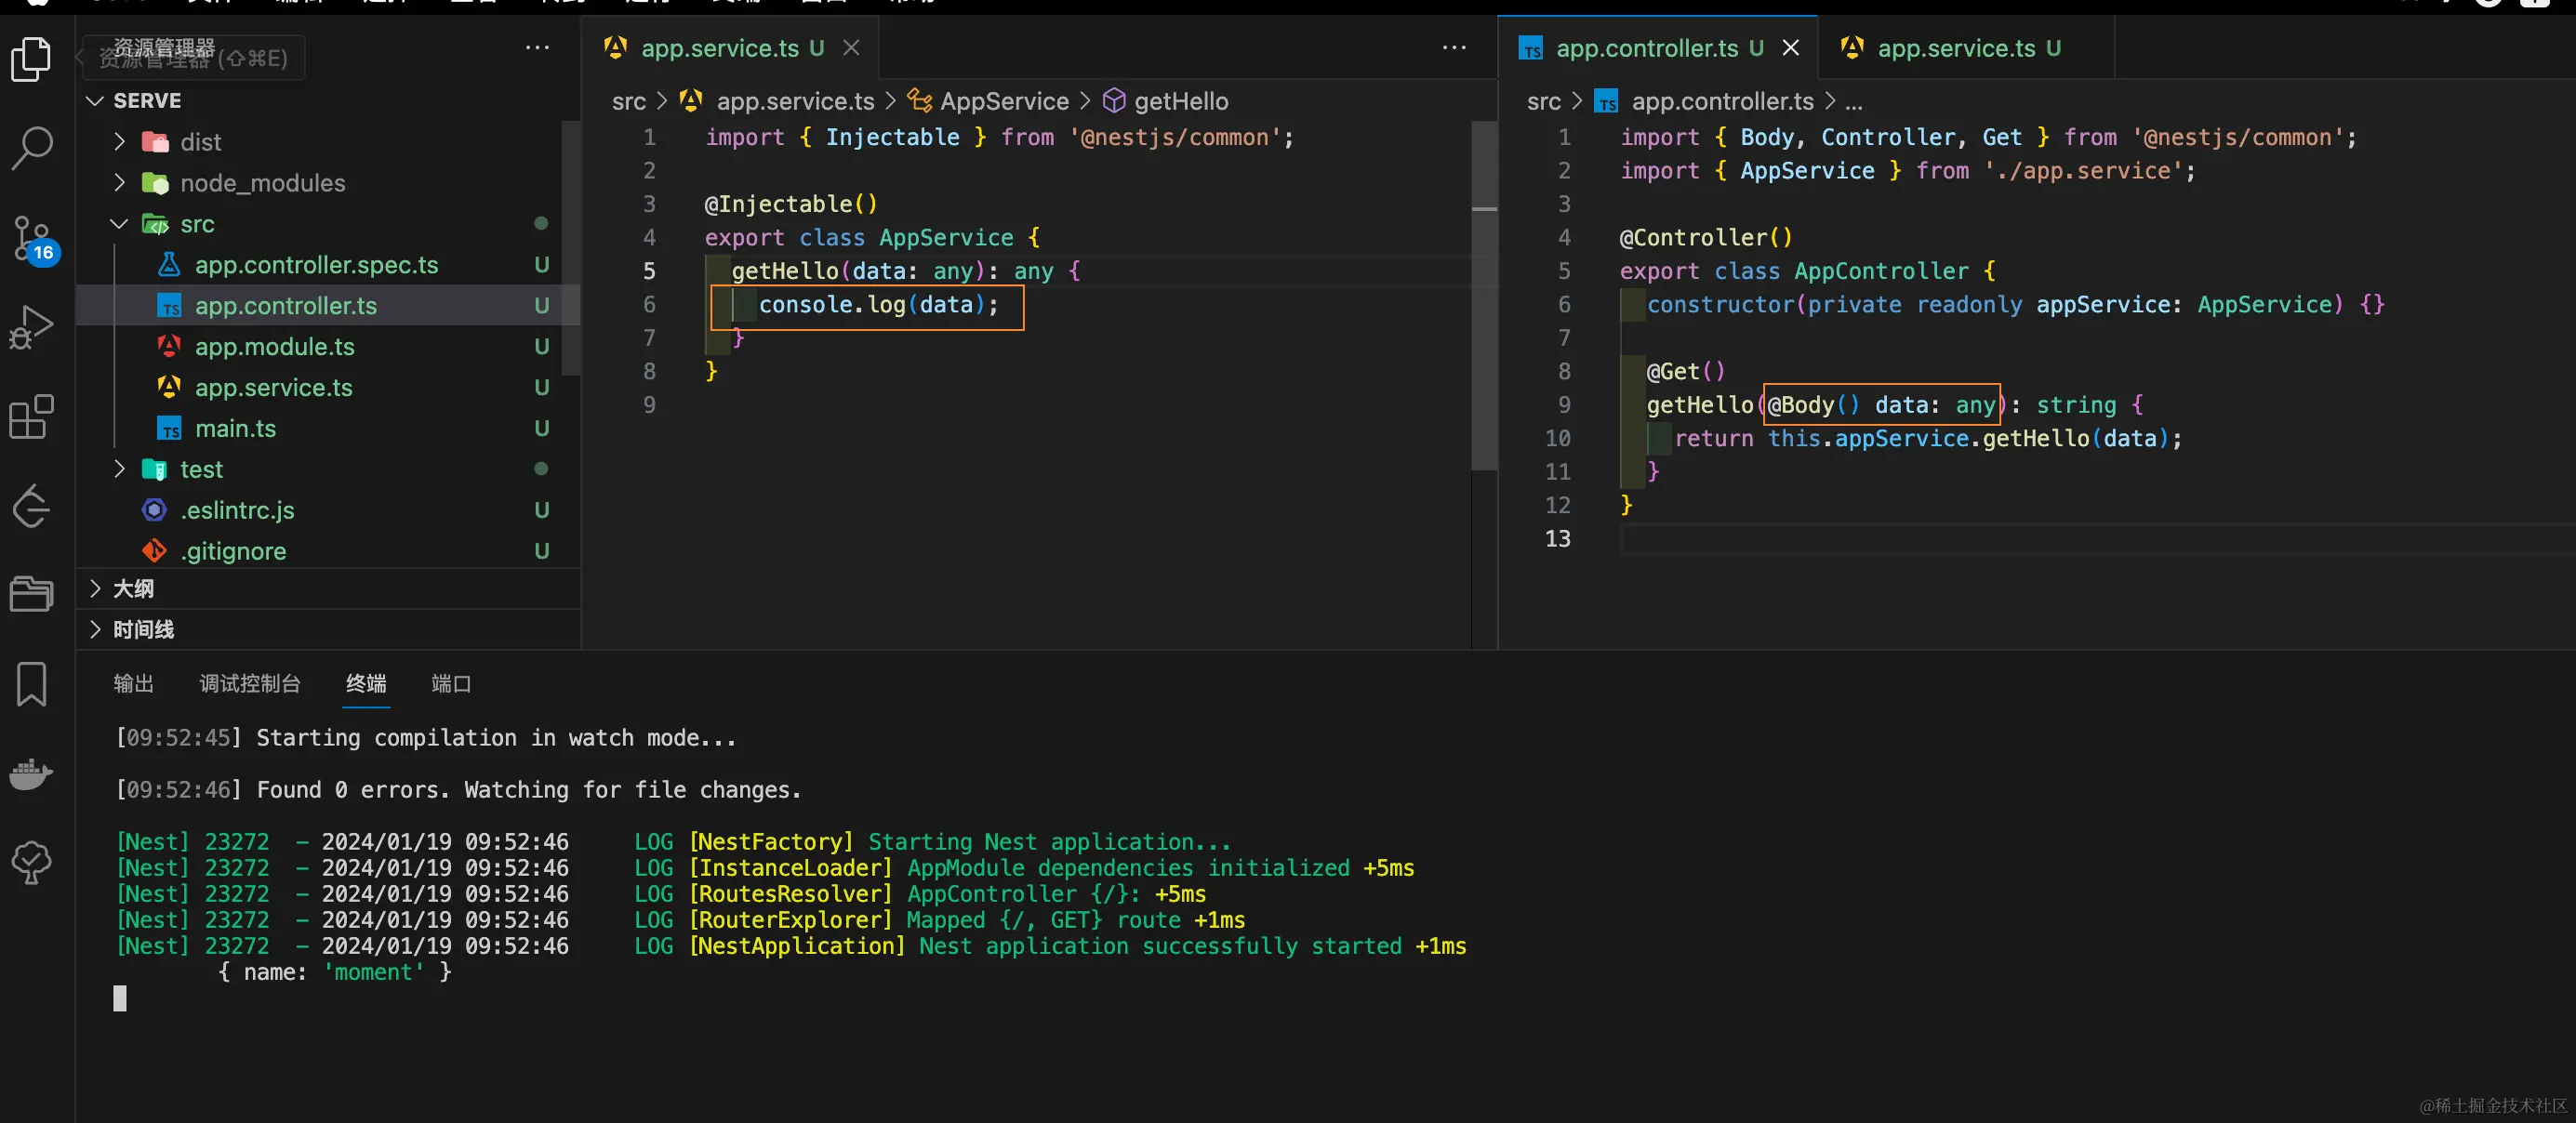Expand the dist folder
The height and width of the screenshot is (1123, 2576).
[200, 142]
